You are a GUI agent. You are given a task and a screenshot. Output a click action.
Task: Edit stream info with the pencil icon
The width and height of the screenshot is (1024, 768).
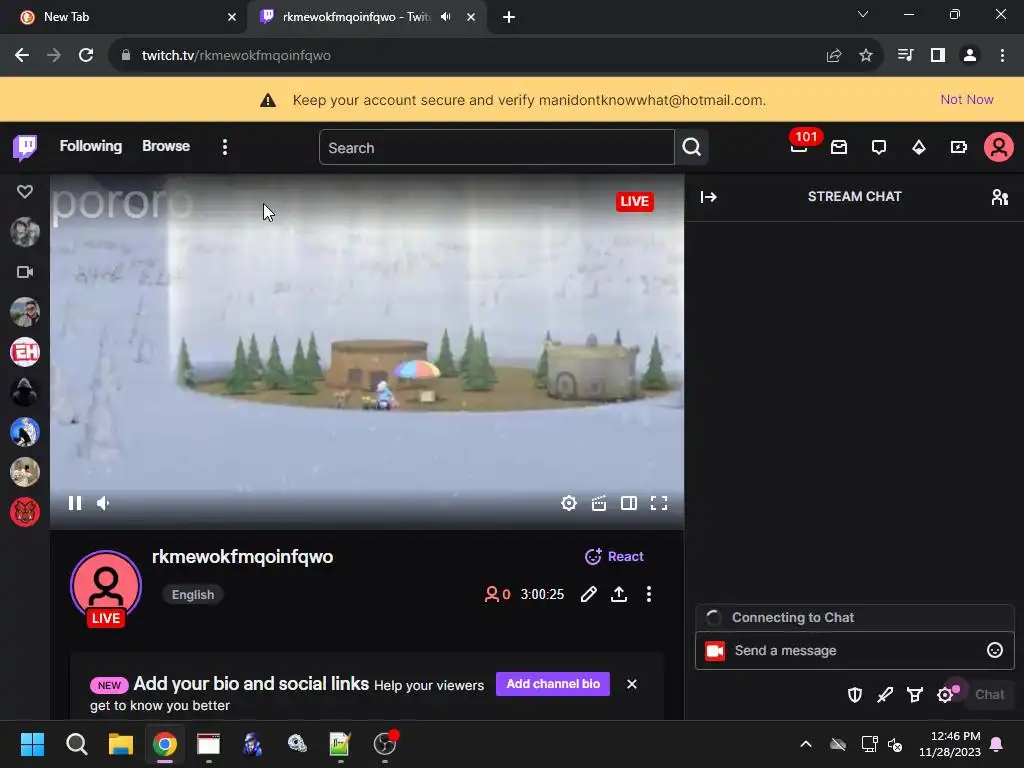[588, 594]
